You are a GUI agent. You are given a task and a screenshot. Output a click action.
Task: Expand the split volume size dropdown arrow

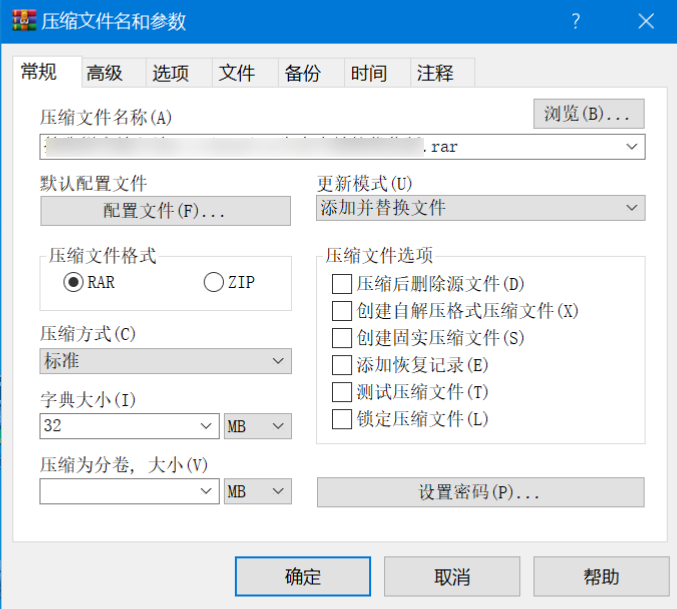206,491
